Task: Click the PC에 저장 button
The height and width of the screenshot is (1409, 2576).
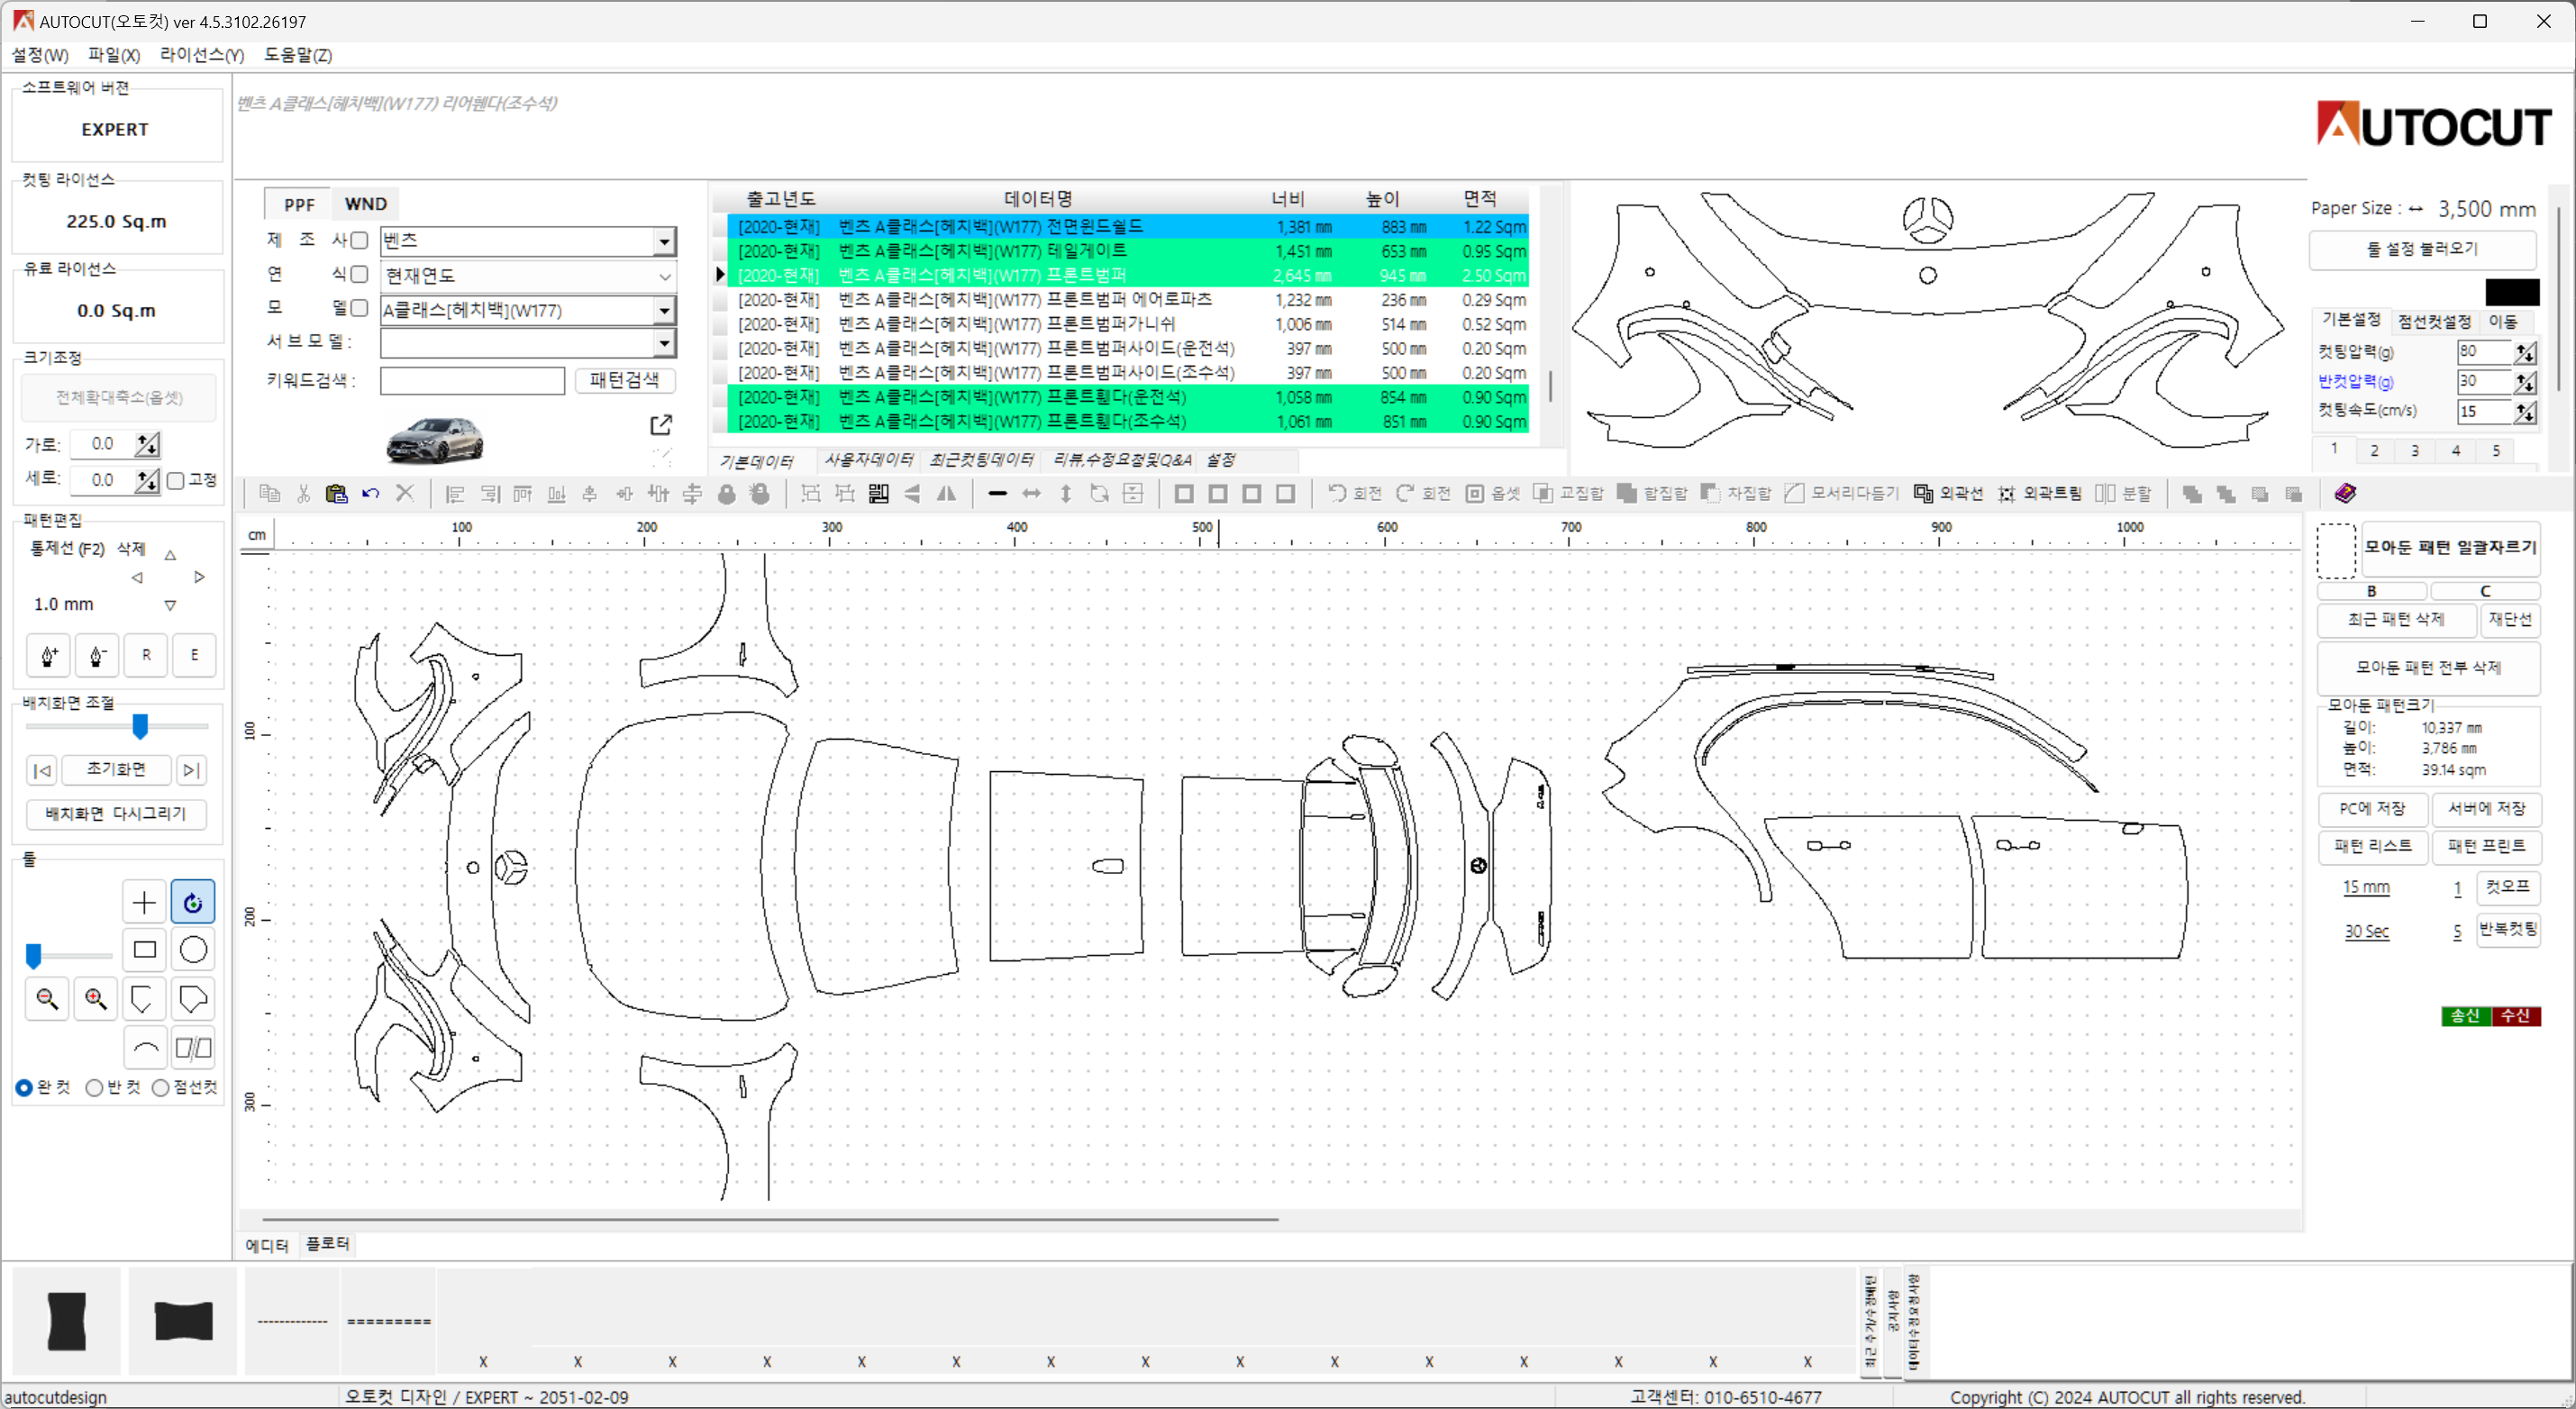Action: [2372, 809]
